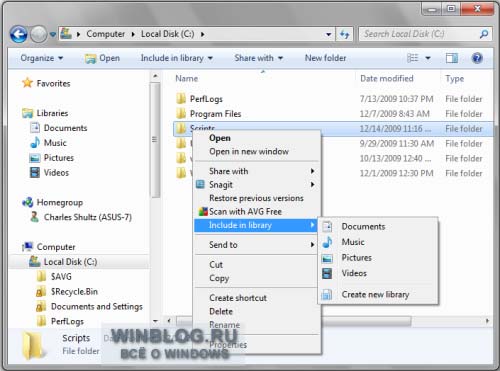This screenshot has width=500, height=371.
Task: Click the Program Files folder icon
Action: pyautogui.click(x=181, y=114)
